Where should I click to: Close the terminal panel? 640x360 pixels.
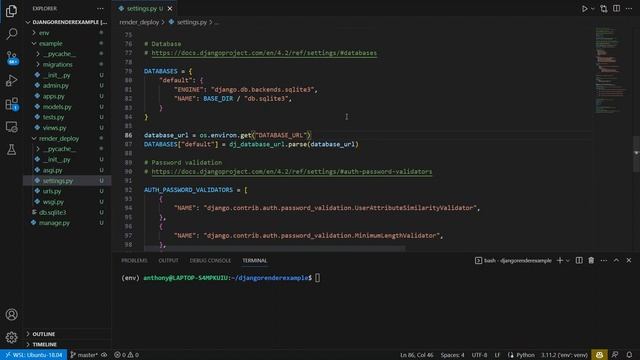click(x=629, y=260)
